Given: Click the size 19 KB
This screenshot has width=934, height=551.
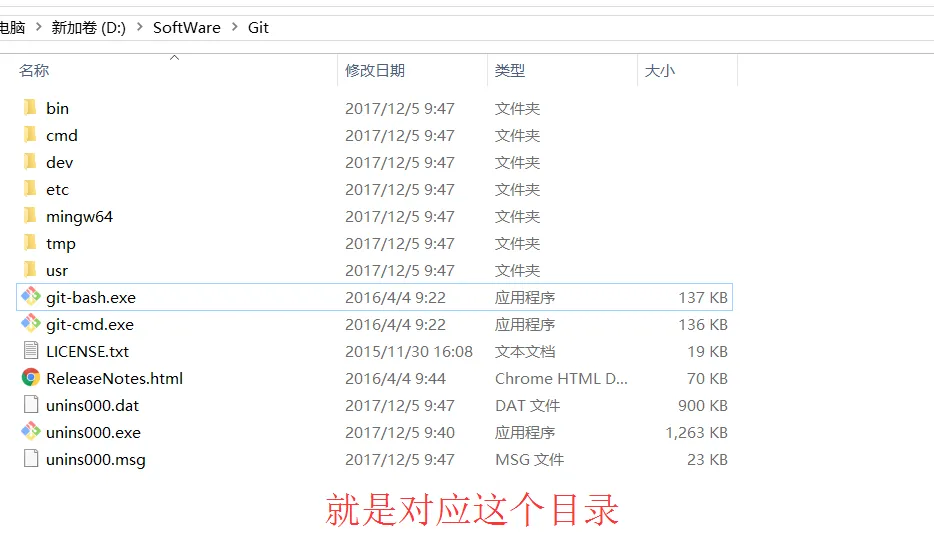Looking at the screenshot, I should [x=707, y=351].
